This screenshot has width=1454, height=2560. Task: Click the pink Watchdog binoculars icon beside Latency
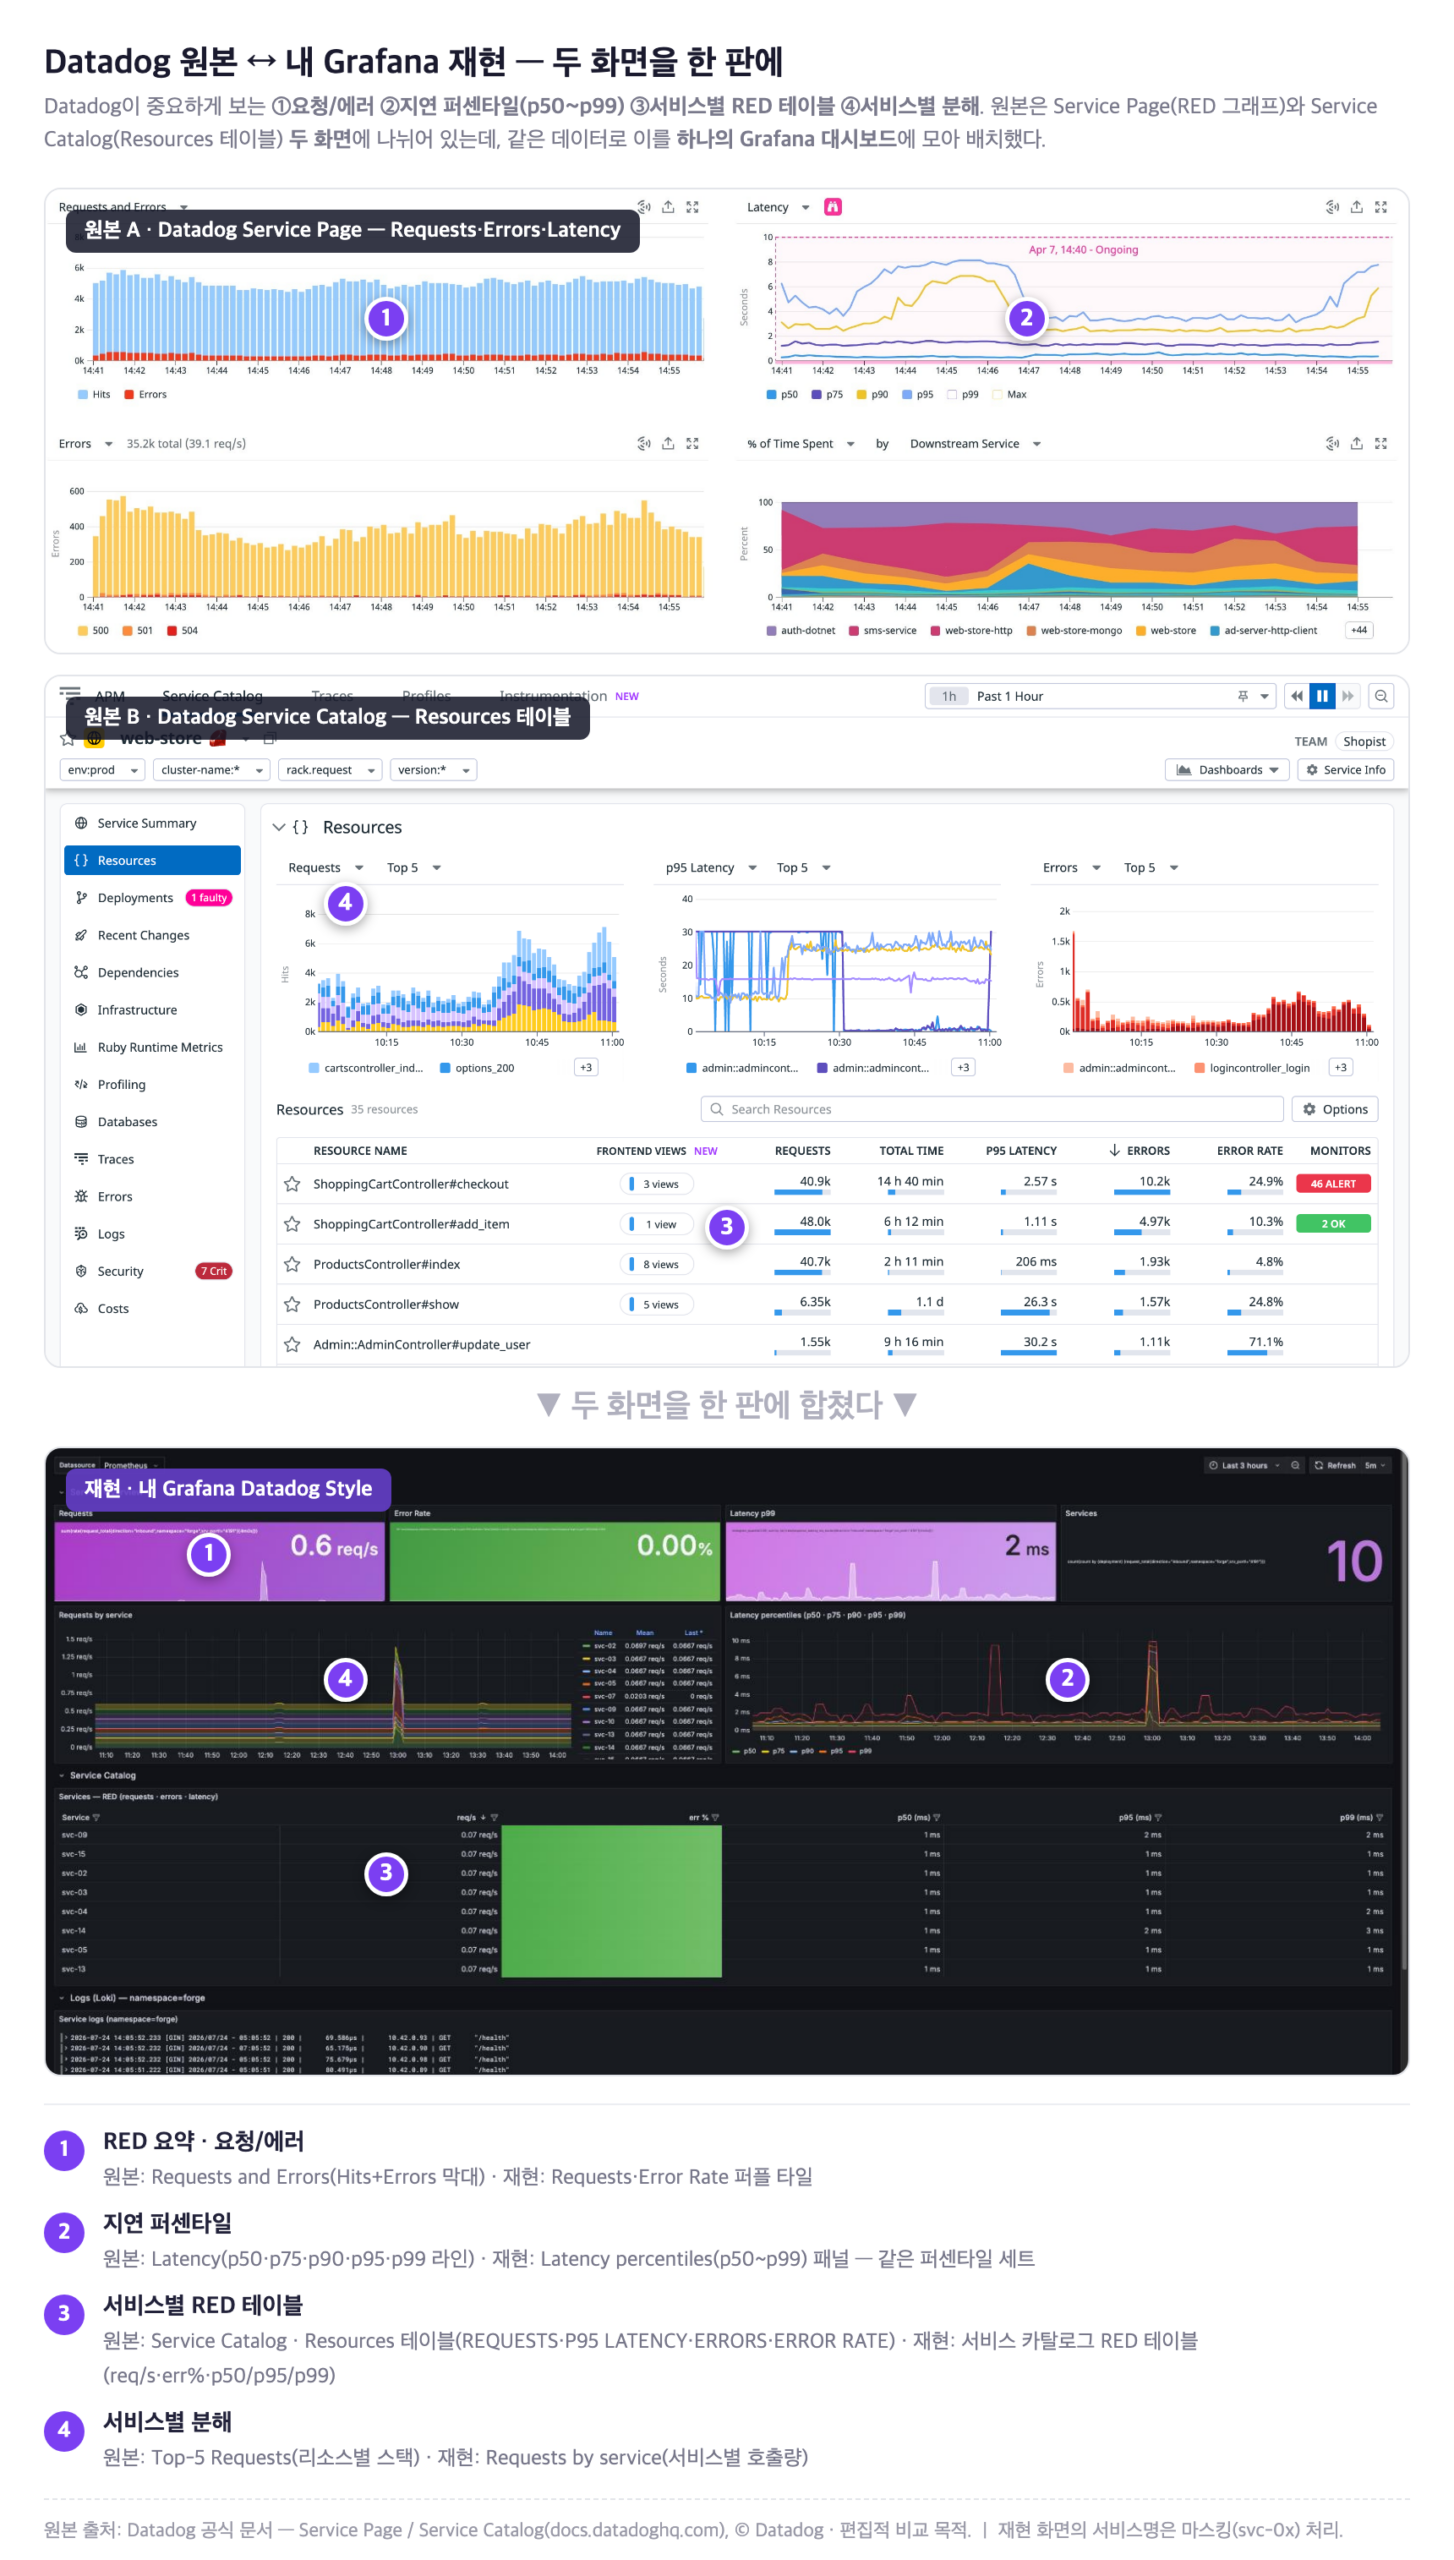(x=832, y=207)
